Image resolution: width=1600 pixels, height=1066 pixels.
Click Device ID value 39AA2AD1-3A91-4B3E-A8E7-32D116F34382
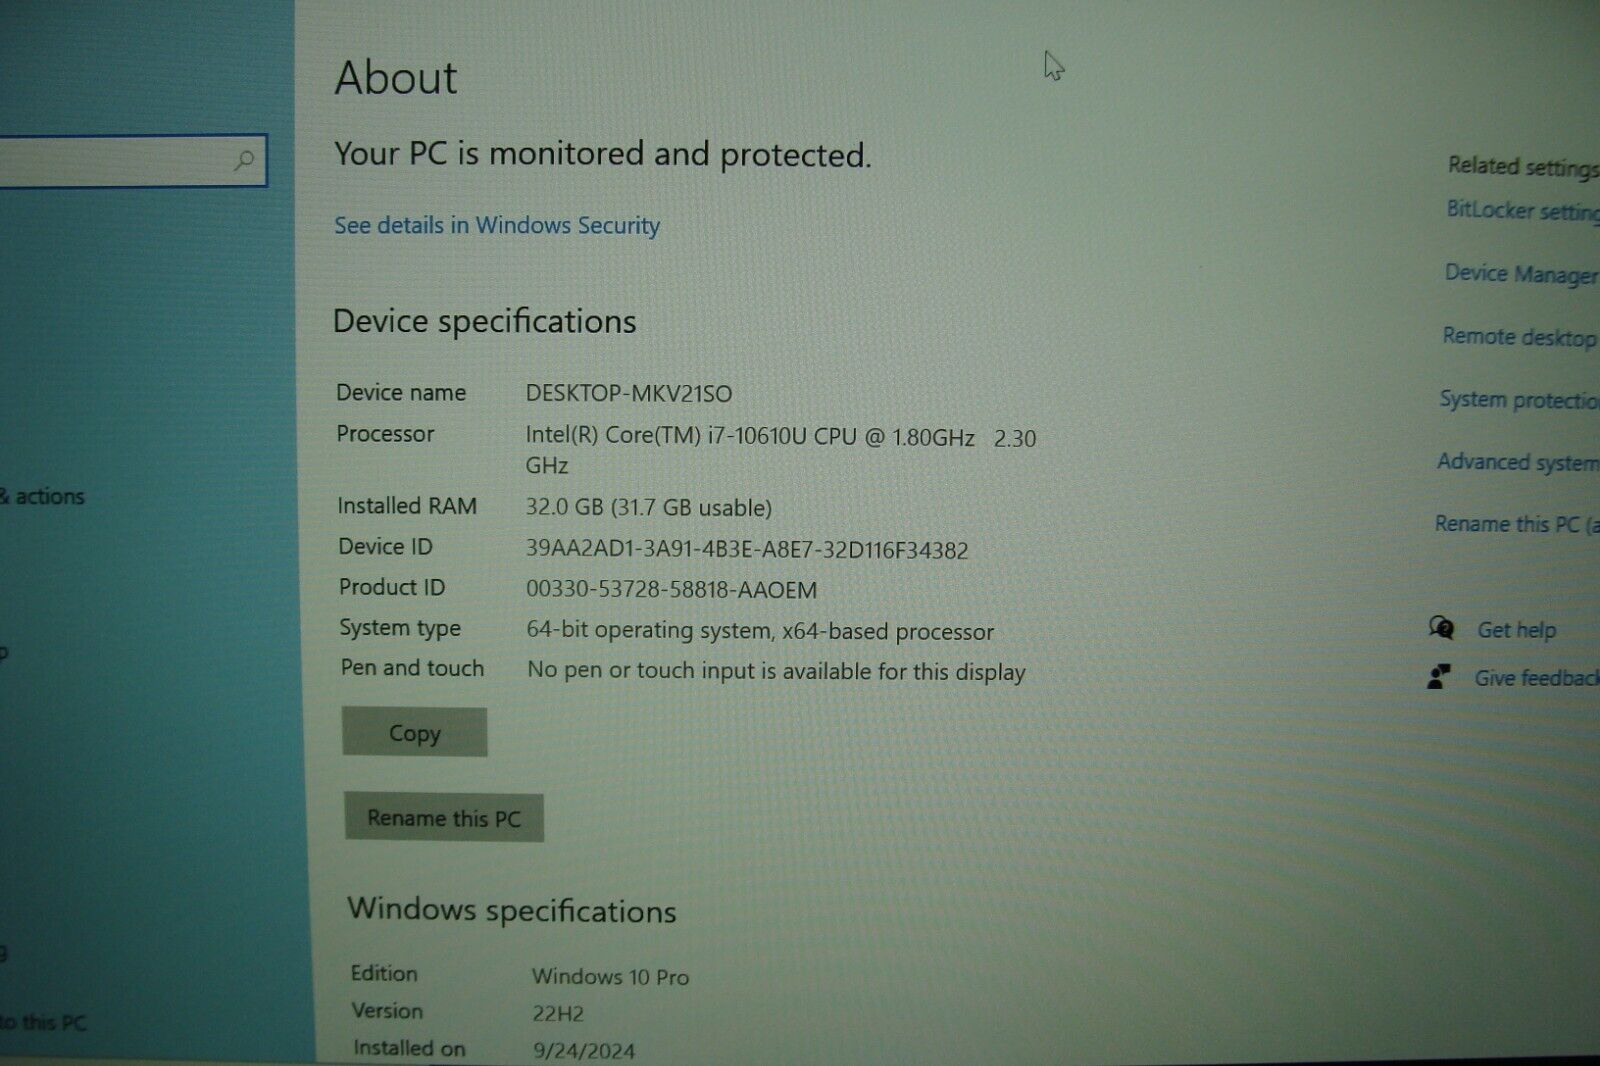pyautogui.click(x=747, y=550)
